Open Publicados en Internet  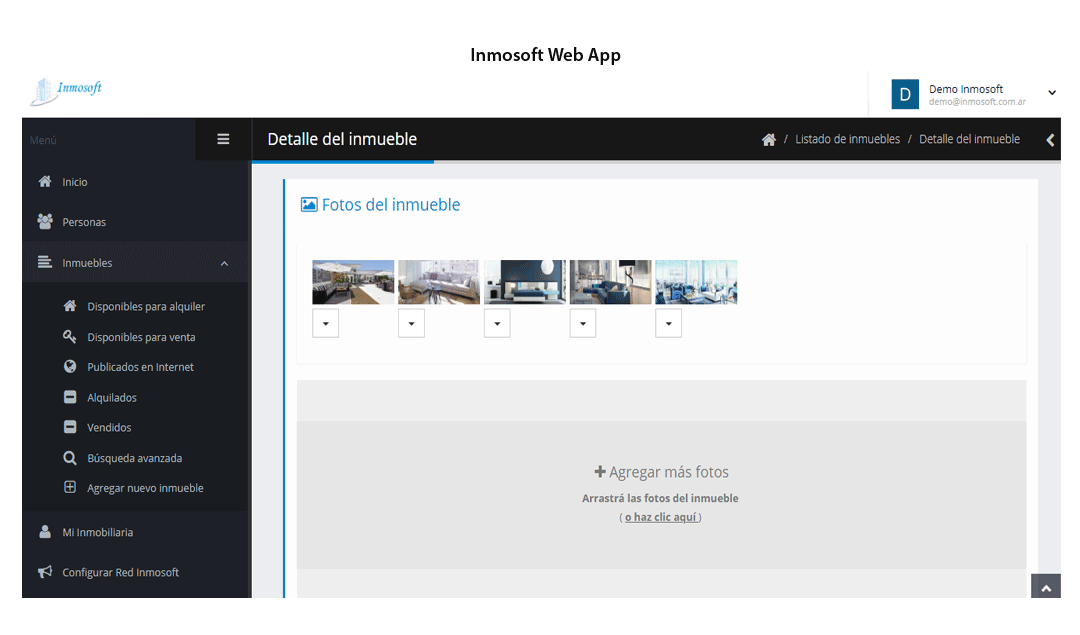[x=140, y=367]
